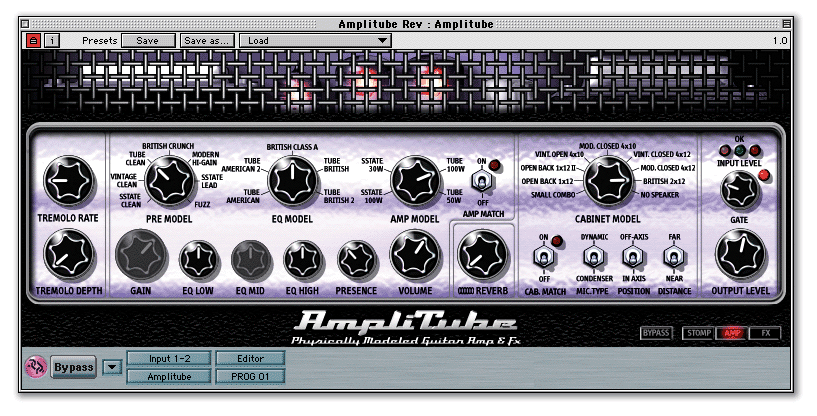
Task: Select British Class A EQ model label
Action: (292, 147)
